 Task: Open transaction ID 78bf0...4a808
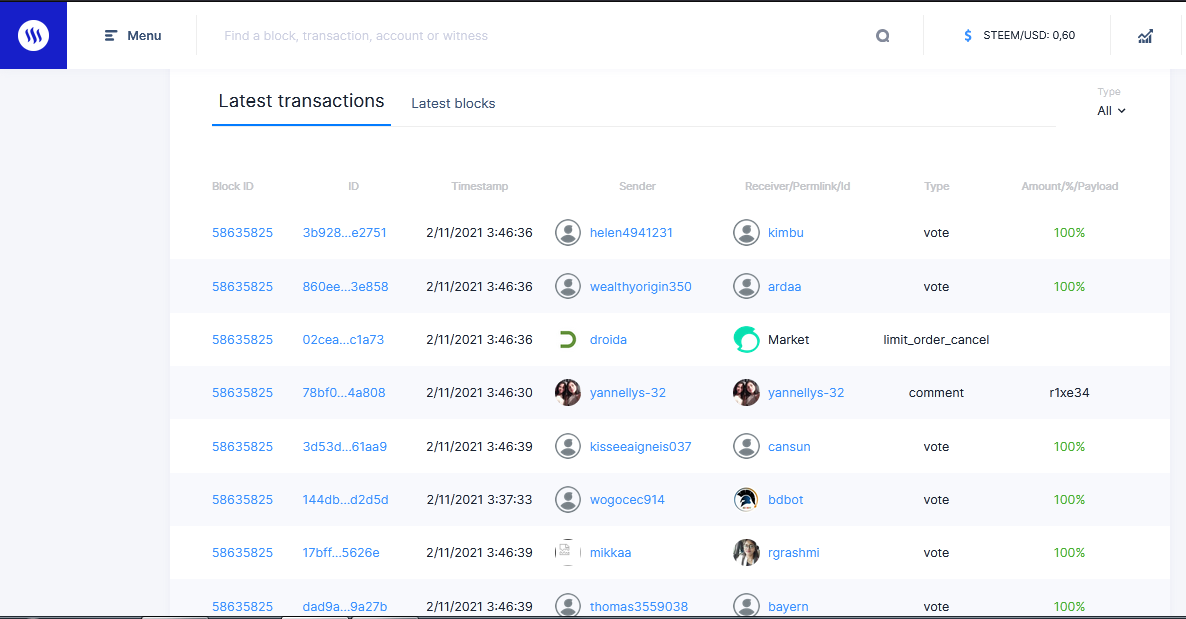point(343,393)
